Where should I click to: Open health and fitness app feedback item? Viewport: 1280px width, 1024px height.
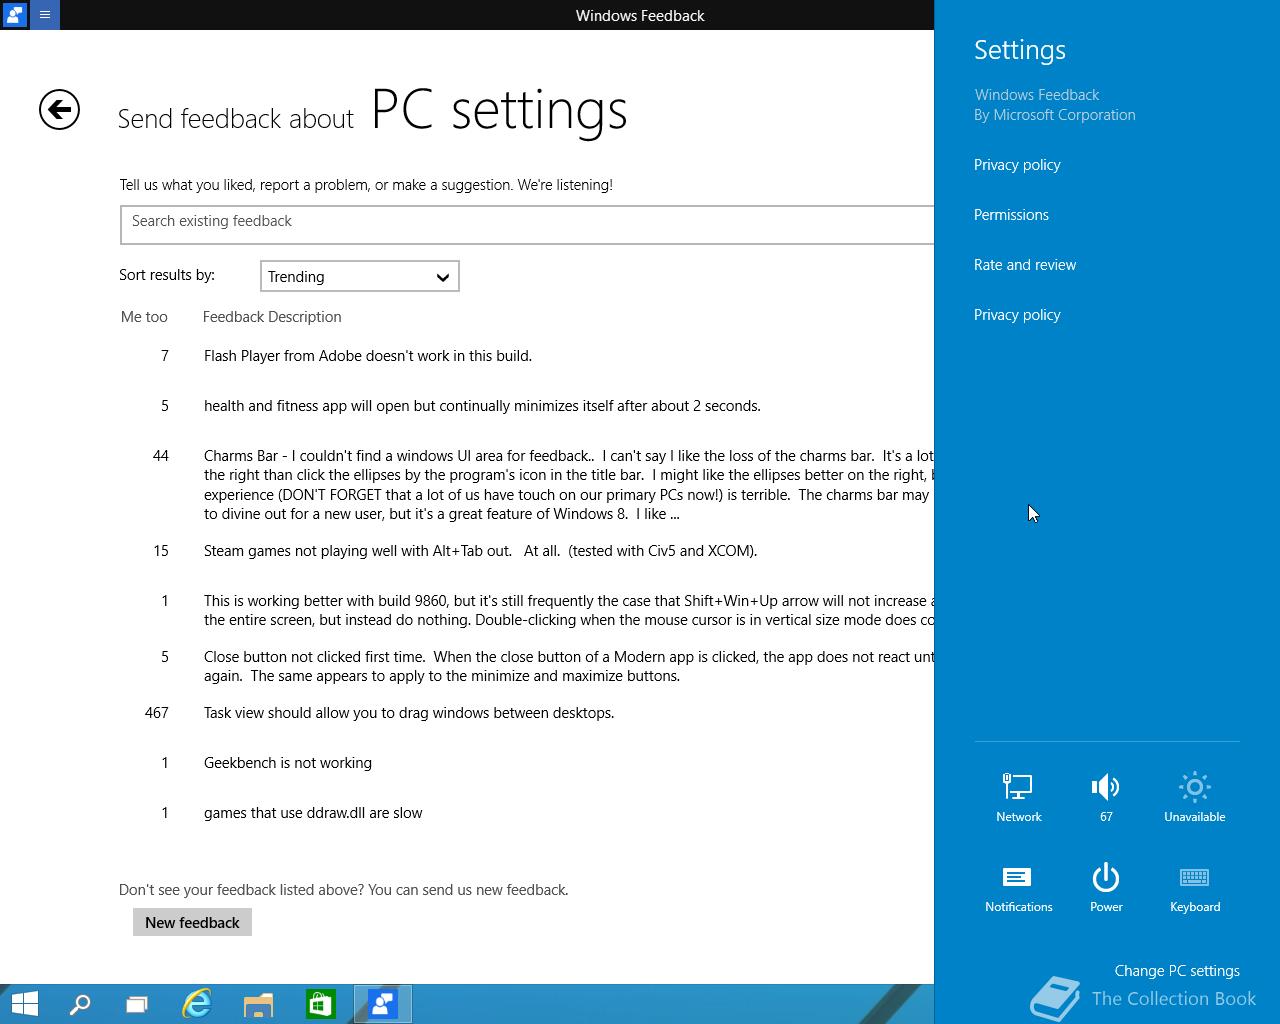(x=482, y=406)
